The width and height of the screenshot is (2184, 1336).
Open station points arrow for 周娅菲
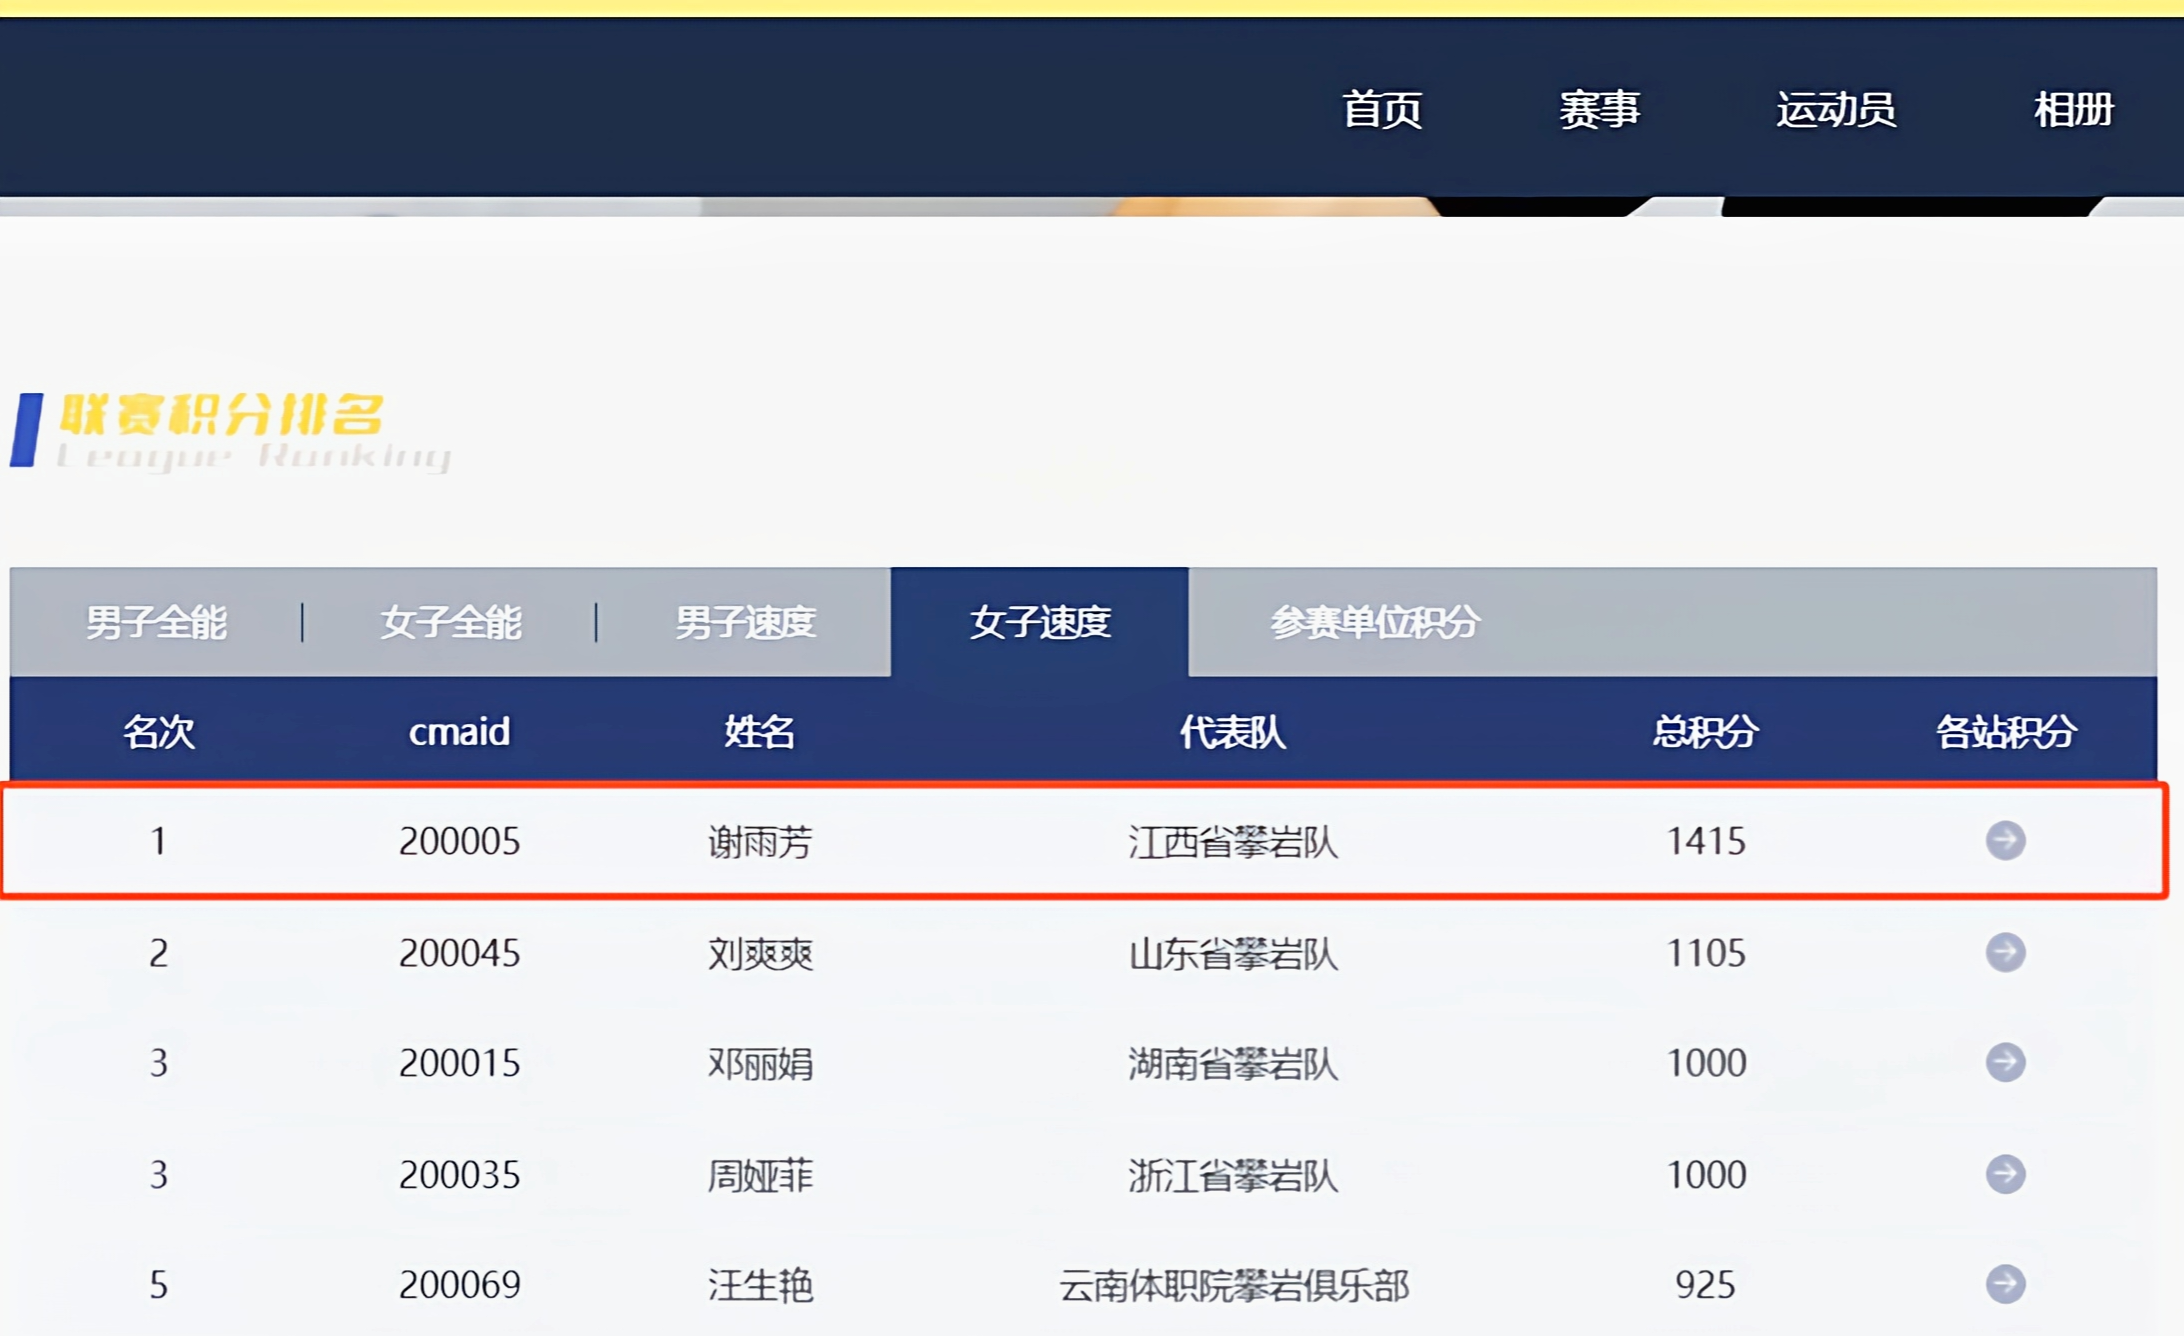point(2005,1174)
